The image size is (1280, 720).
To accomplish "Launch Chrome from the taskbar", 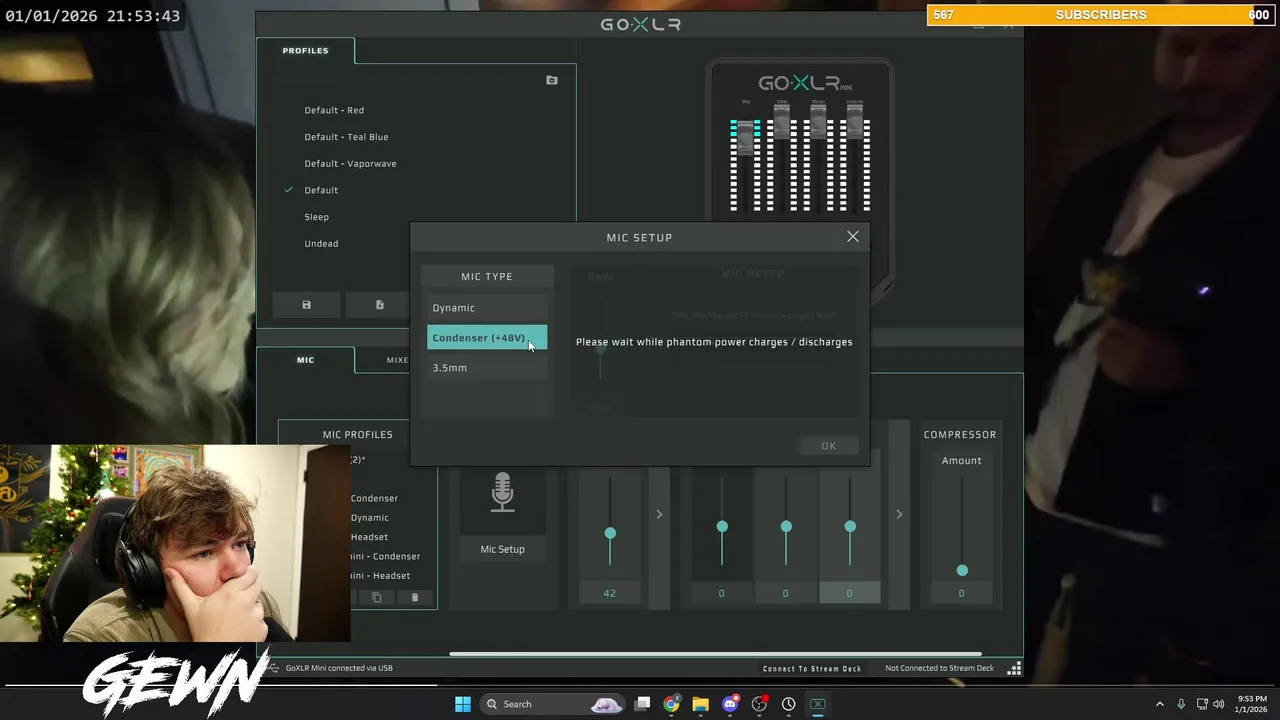I will point(672,704).
